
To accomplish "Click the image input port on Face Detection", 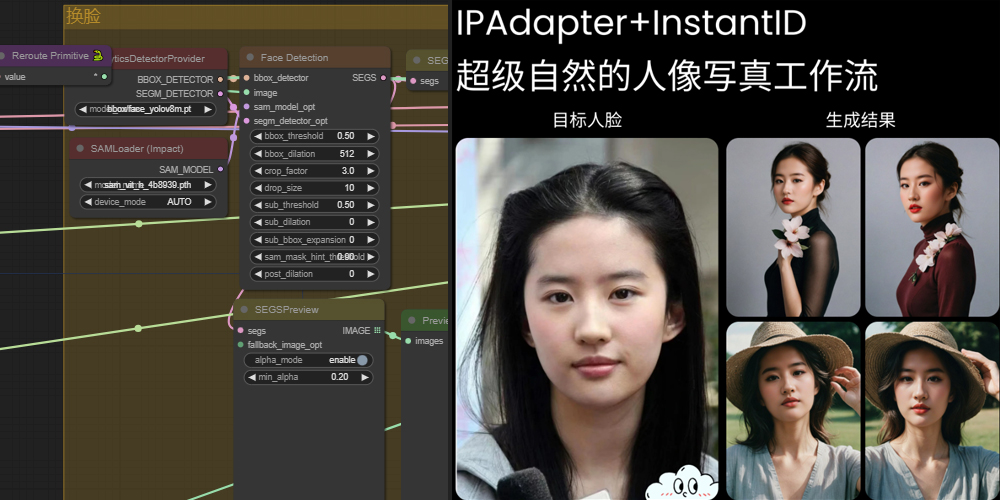I will point(247,92).
